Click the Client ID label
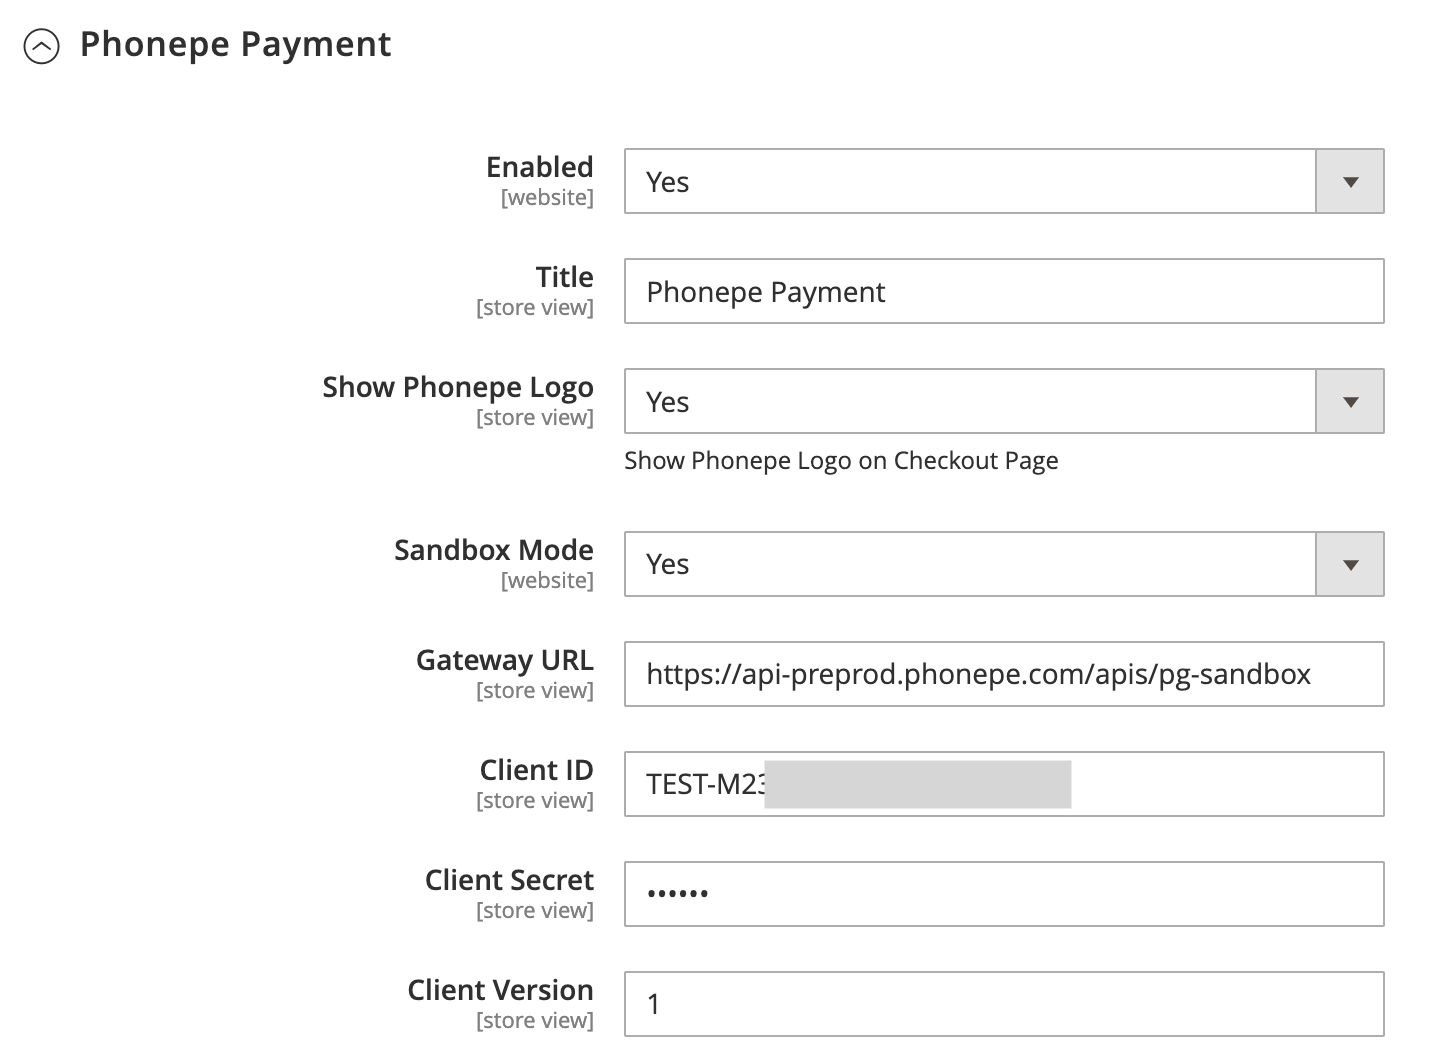This screenshot has height=1056, width=1446. (537, 770)
